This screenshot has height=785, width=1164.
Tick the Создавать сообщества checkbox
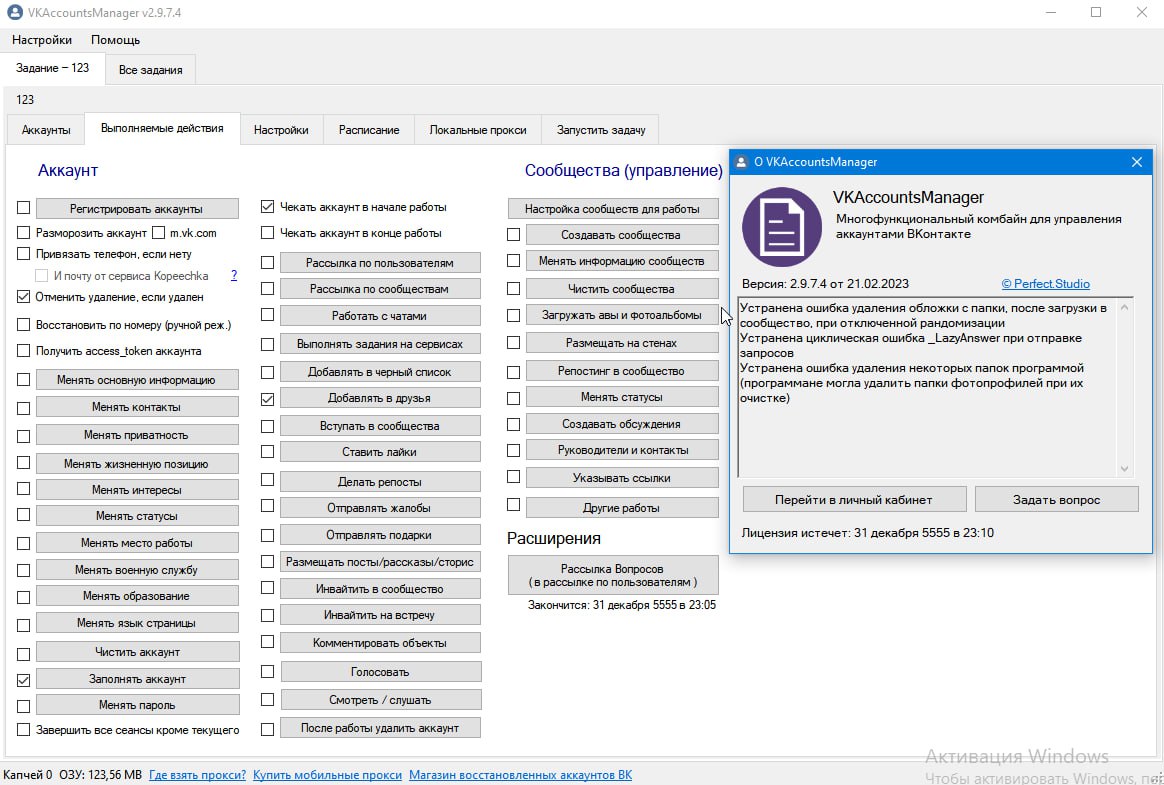[513, 235]
